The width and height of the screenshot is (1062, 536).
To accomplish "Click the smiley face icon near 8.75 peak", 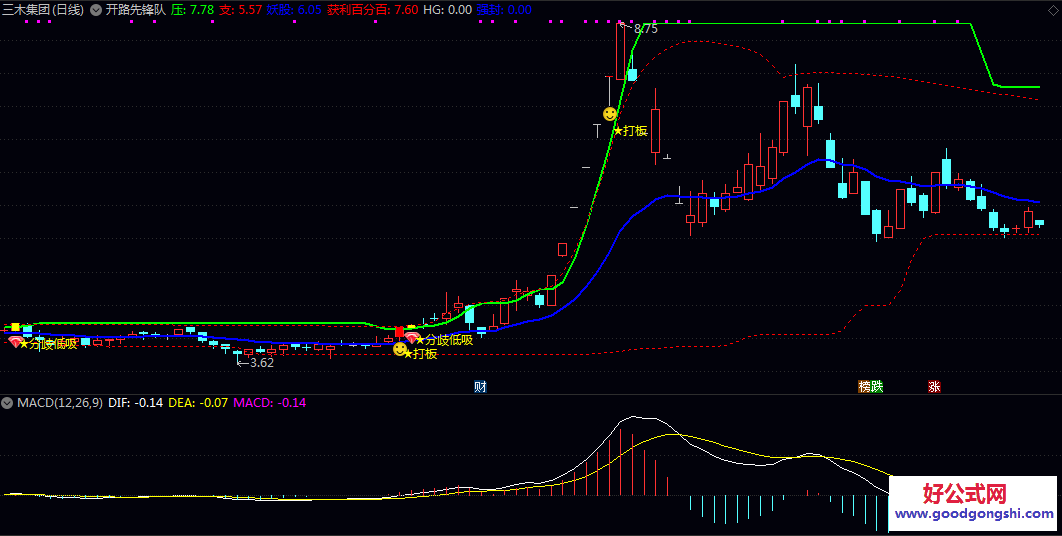I will pyautogui.click(x=610, y=114).
